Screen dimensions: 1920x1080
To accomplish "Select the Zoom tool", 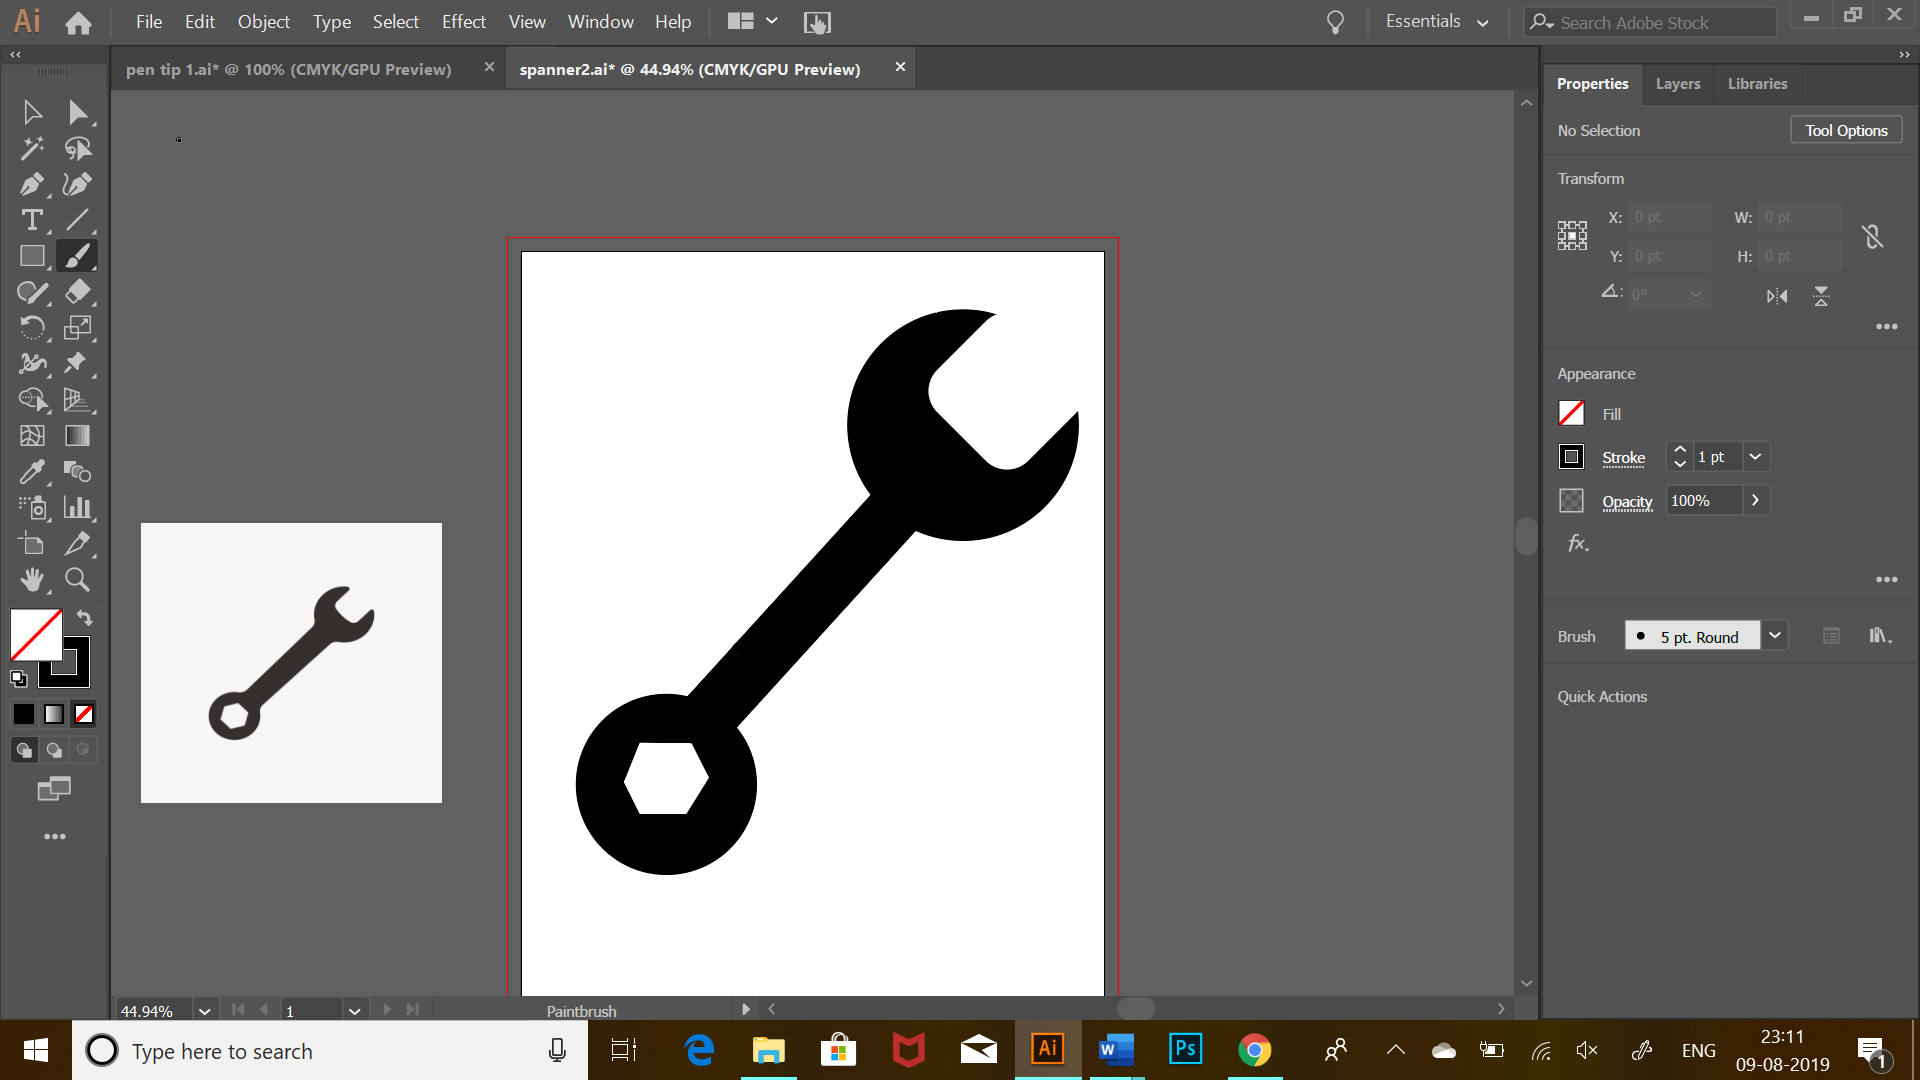I will pyautogui.click(x=77, y=580).
